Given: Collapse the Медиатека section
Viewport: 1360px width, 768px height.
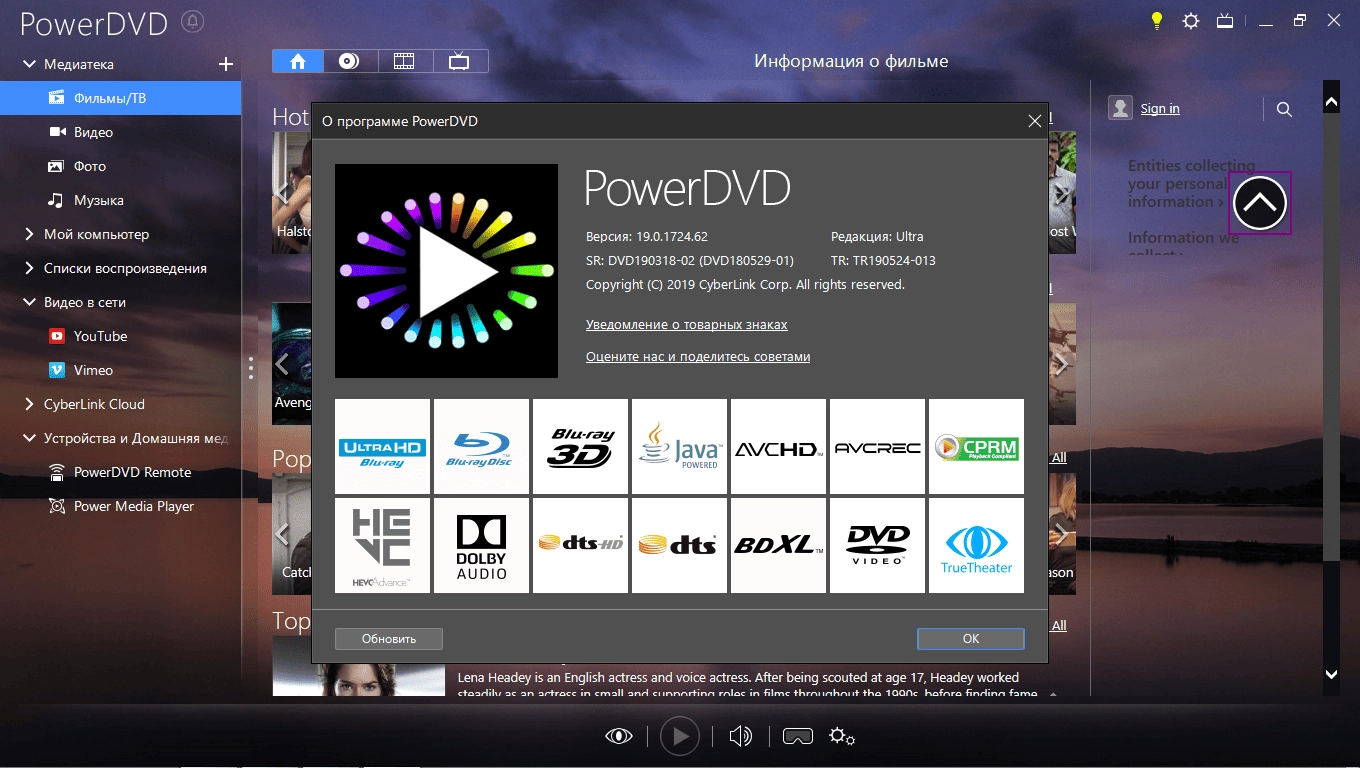Looking at the screenshot, I should click(x=29, y=64).
